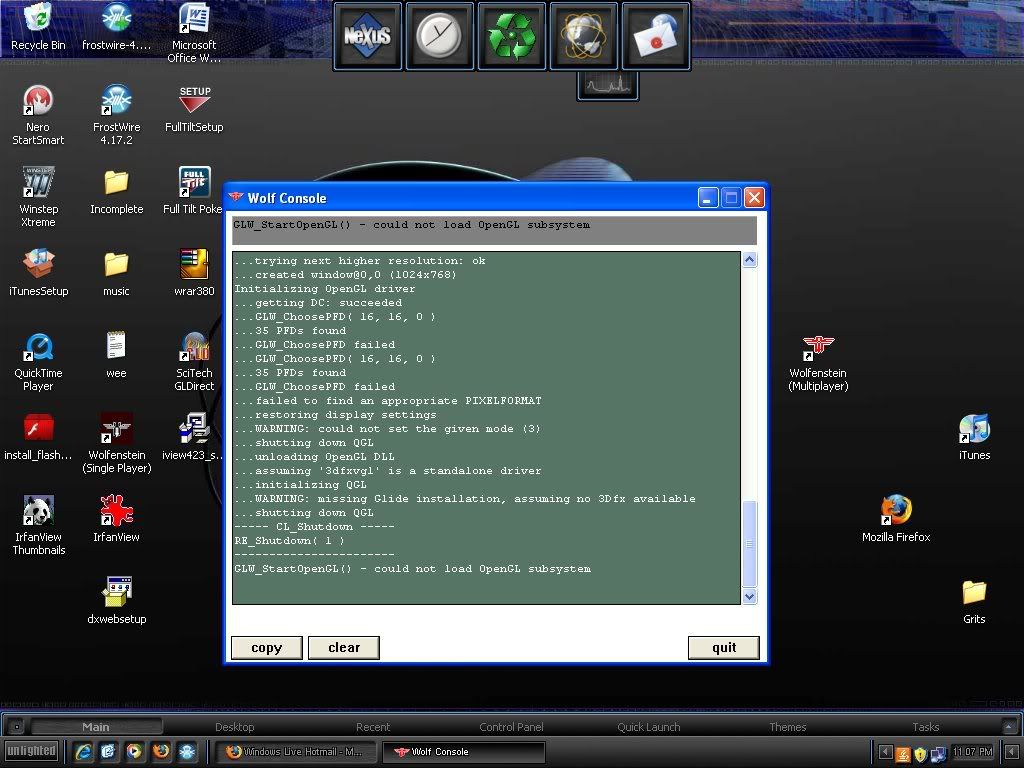1024x768 pixels.
Task: Select the dxwebsetup installer icon
Action: [x=116, y=601]
